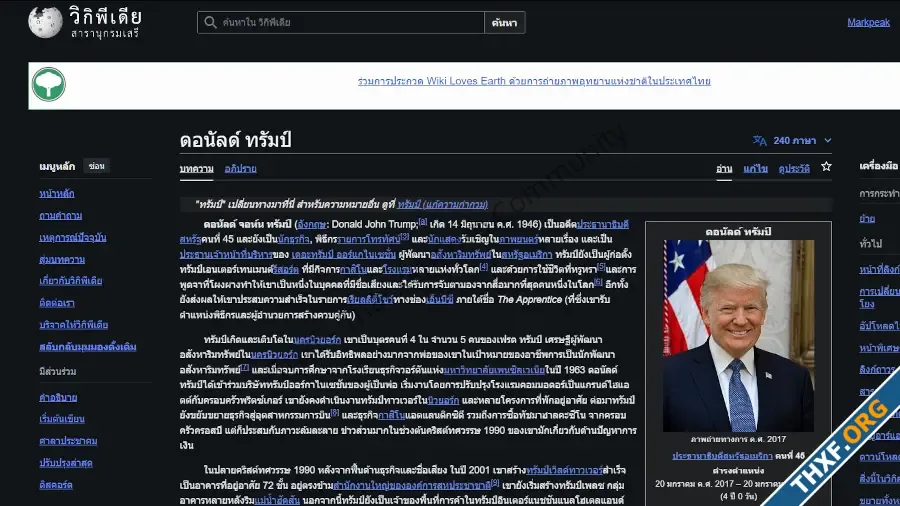Image resolution: width=900 pixels, height=506 pixels.
Task: Click the ซ่อน button beside เมนูหลัก
Action: [96, 166]
